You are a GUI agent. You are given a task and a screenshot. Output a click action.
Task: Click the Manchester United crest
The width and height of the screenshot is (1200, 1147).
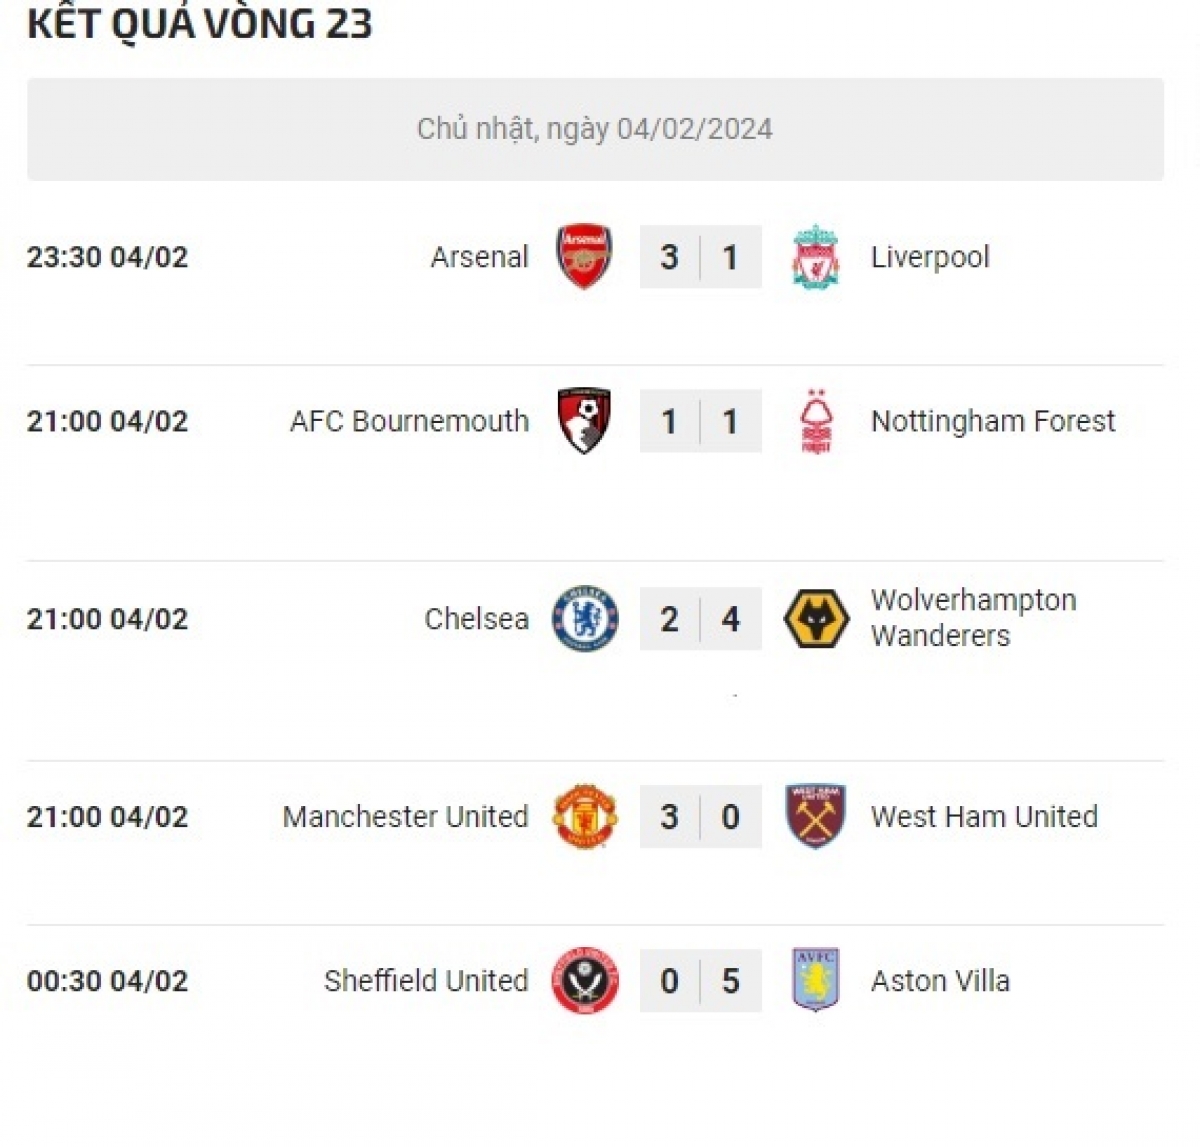click(585, 817)
